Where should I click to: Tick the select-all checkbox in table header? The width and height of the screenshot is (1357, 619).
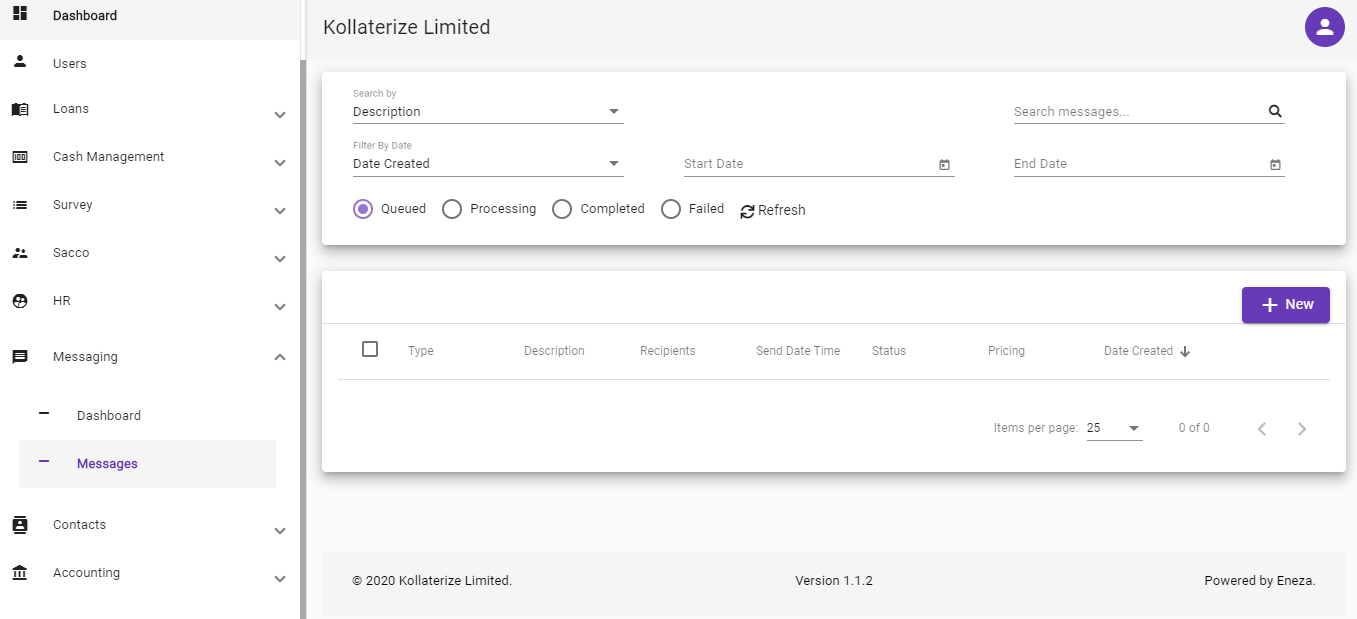[370, 349]
